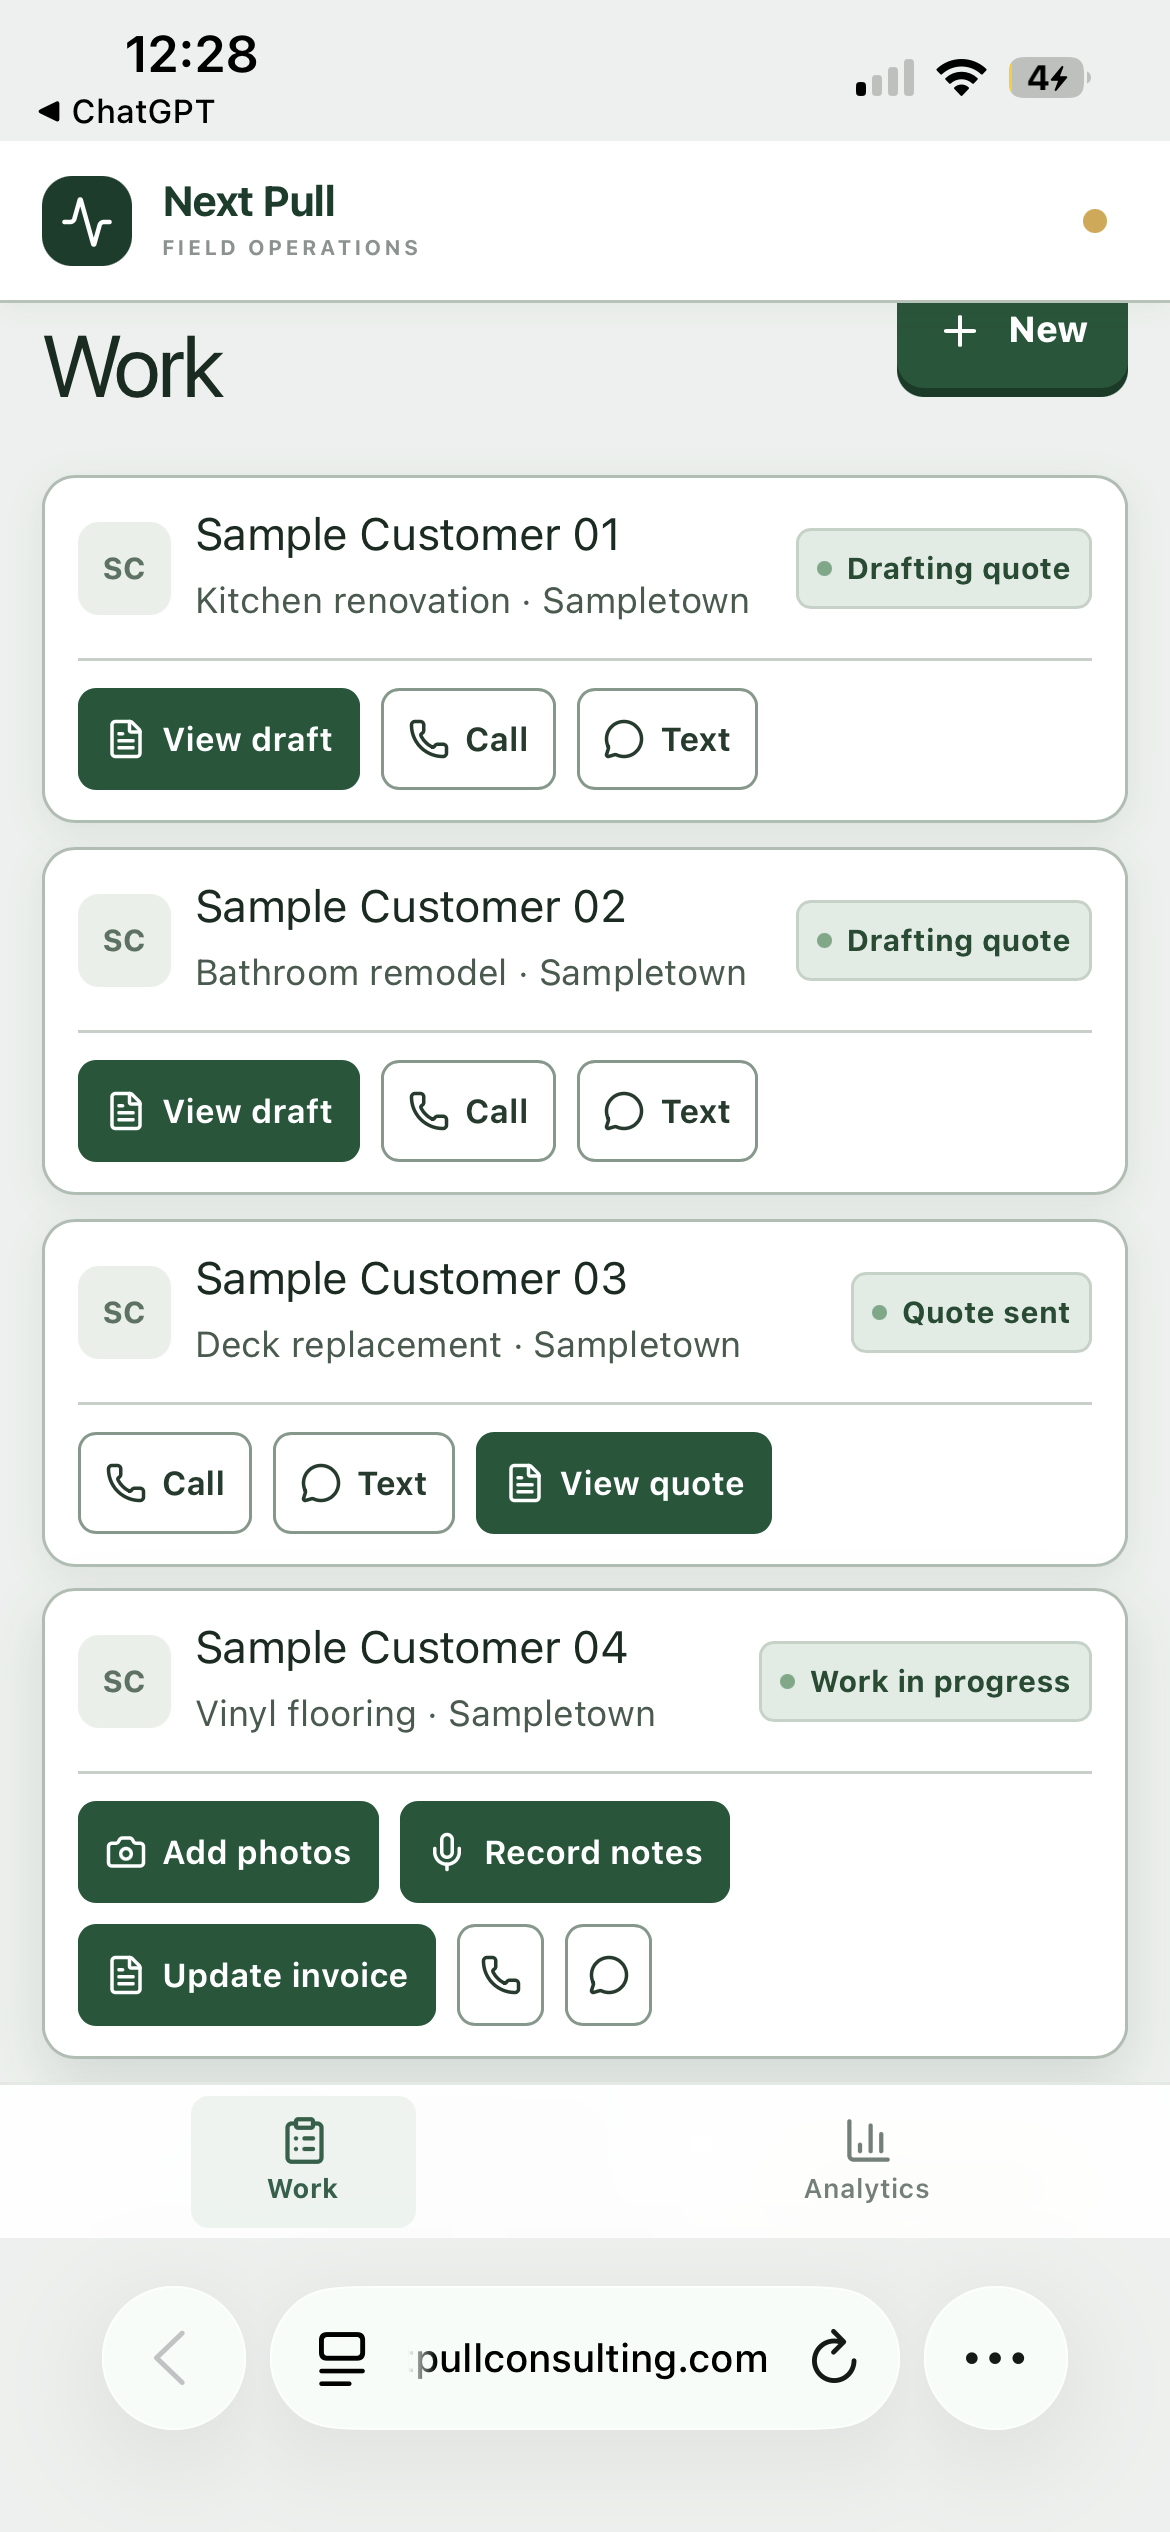Screen dimensions: 1170x2532
Task: View draft for Sample Customer 01
Action: (x=219, y=739)
